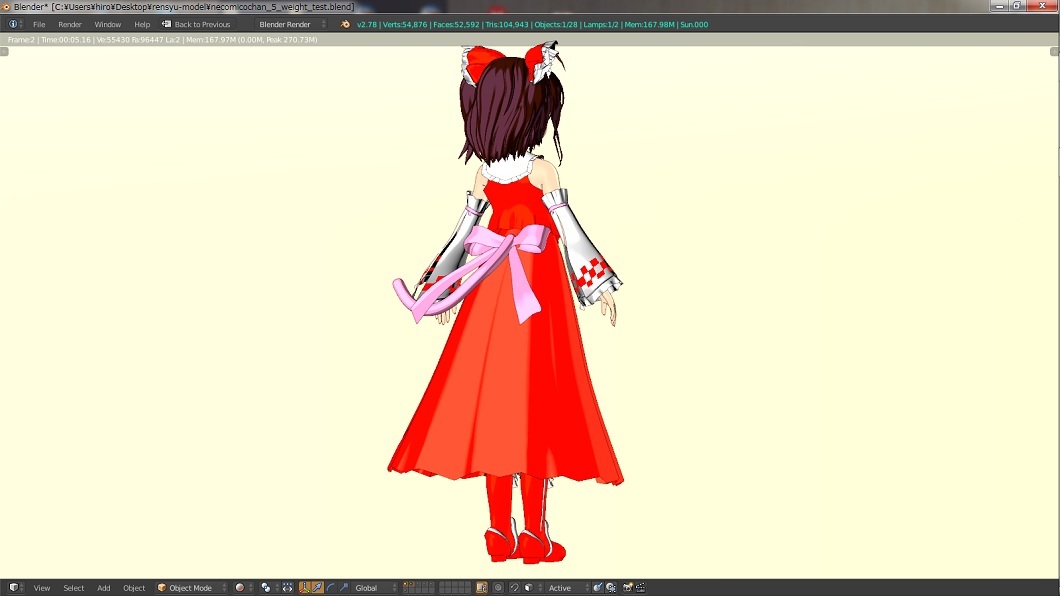Screen dimensions: 1060x596
Task: Toggle align rotation with snapping target
Action: point(598,588)
